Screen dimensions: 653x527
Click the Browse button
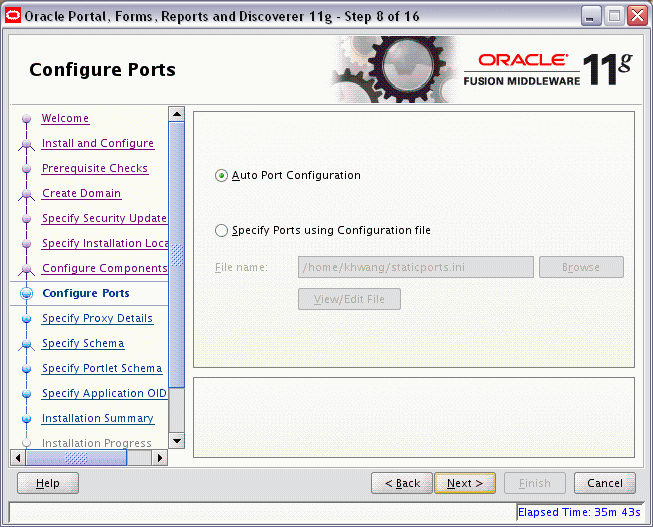581,267
